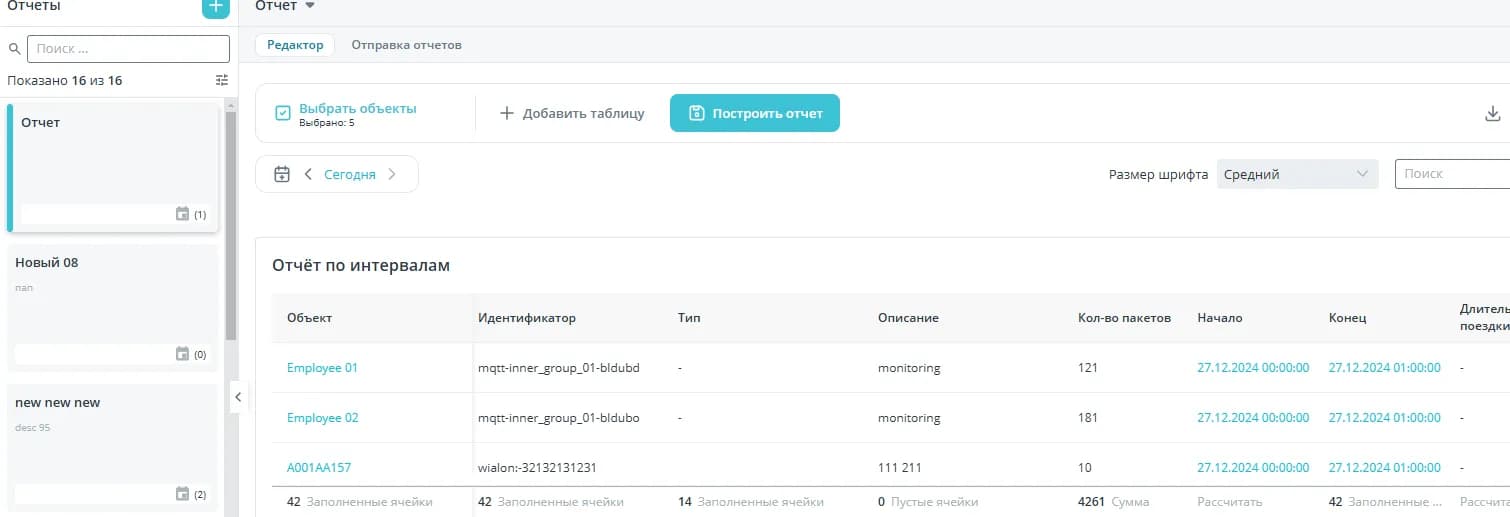Go to previous day arrow
This screenshot has height=517, width=1510.
(308, 174)
